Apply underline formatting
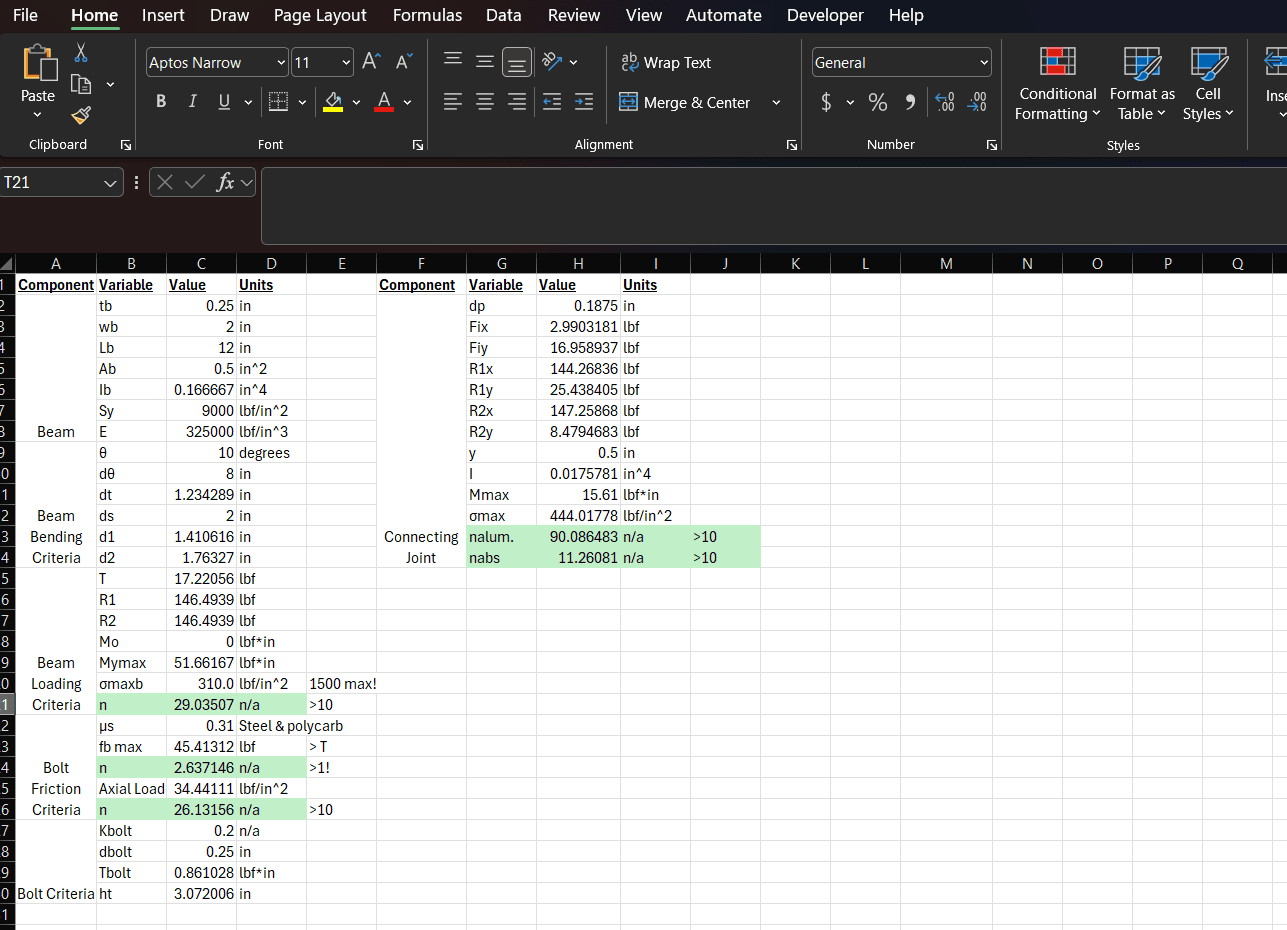 point(222,102)
